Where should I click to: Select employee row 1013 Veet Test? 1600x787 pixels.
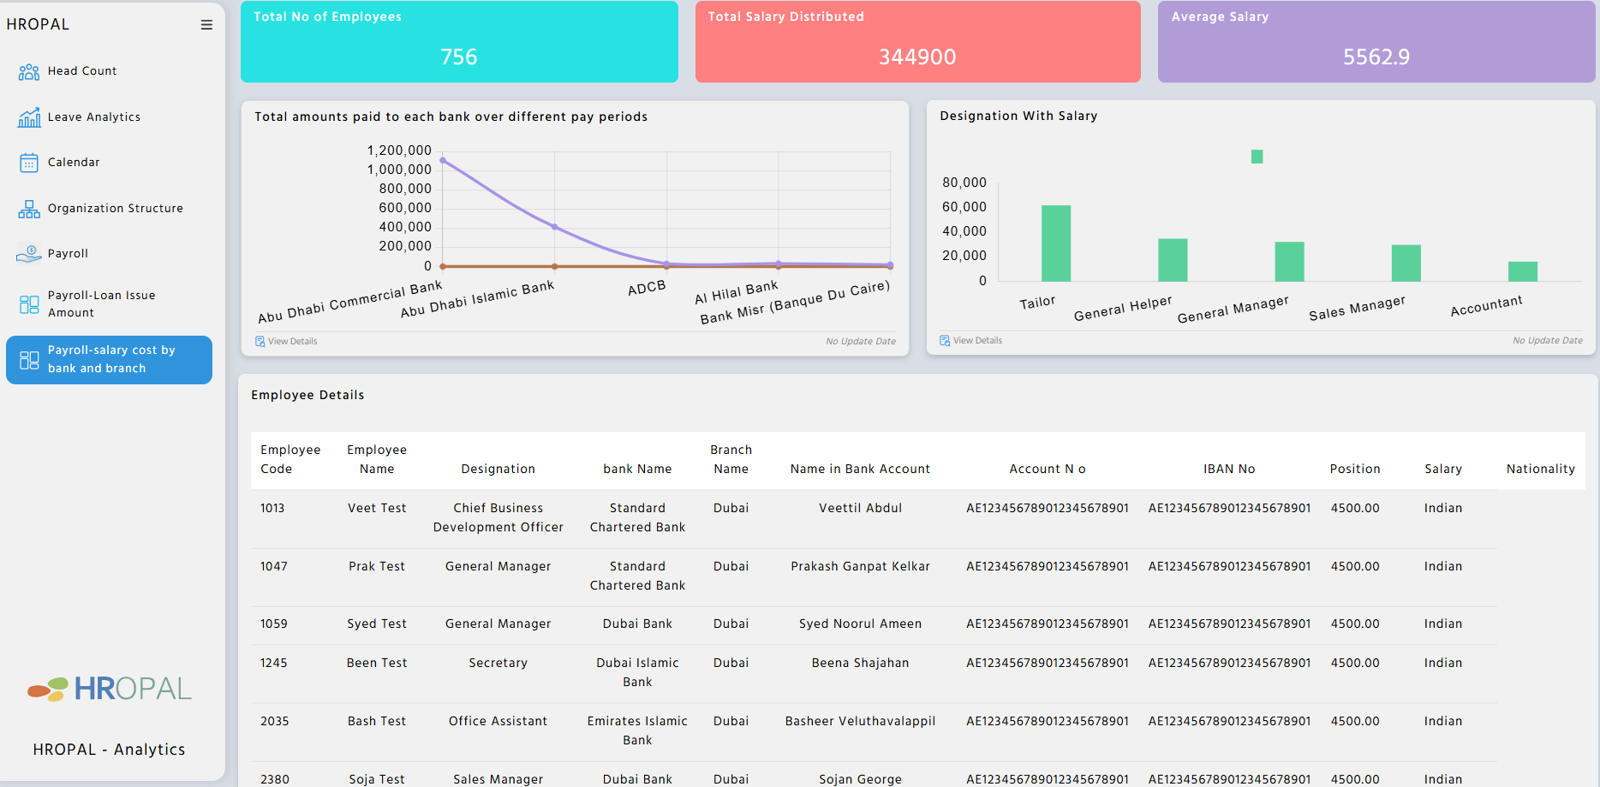376,509
